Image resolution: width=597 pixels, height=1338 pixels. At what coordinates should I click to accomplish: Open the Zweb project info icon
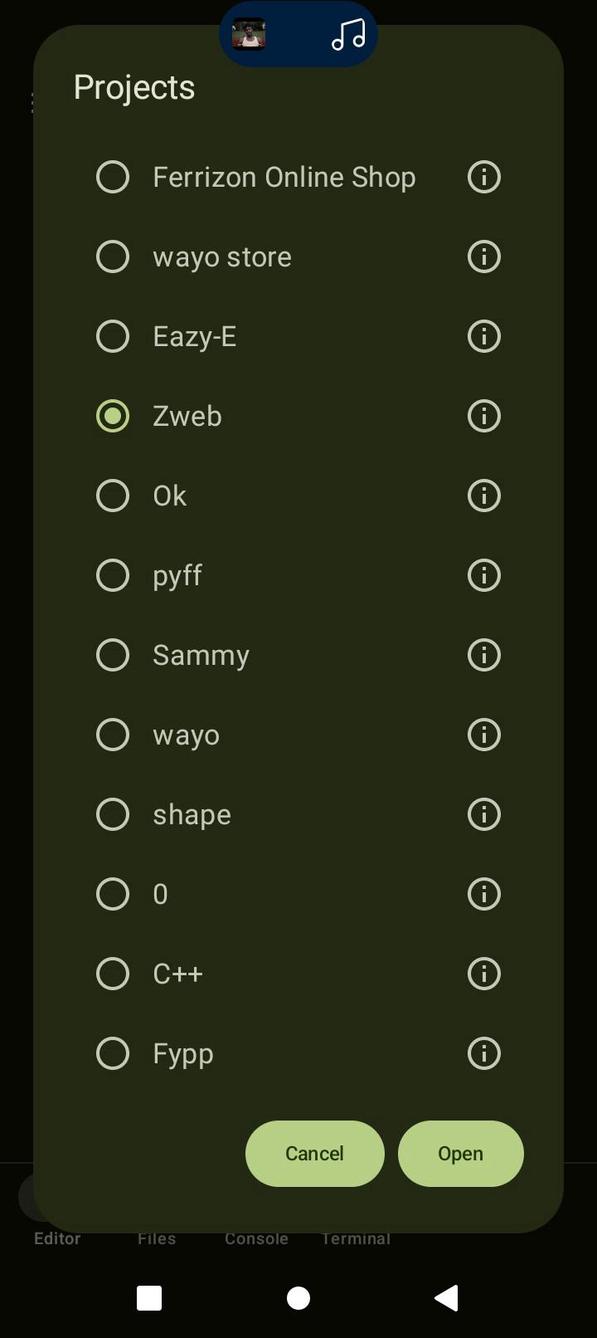483,416
